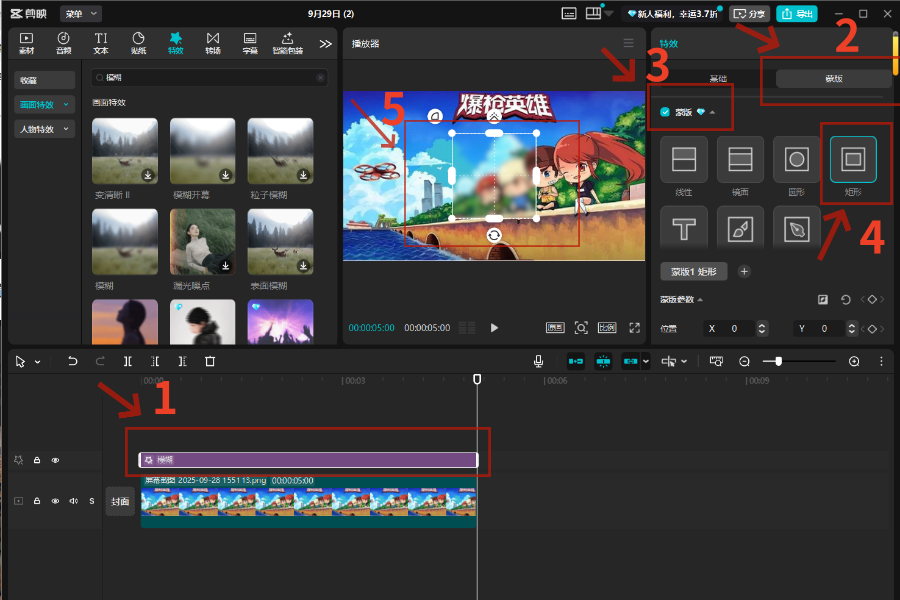Open the 文本 text tab
900x600 pixels.
pos(101,42)
